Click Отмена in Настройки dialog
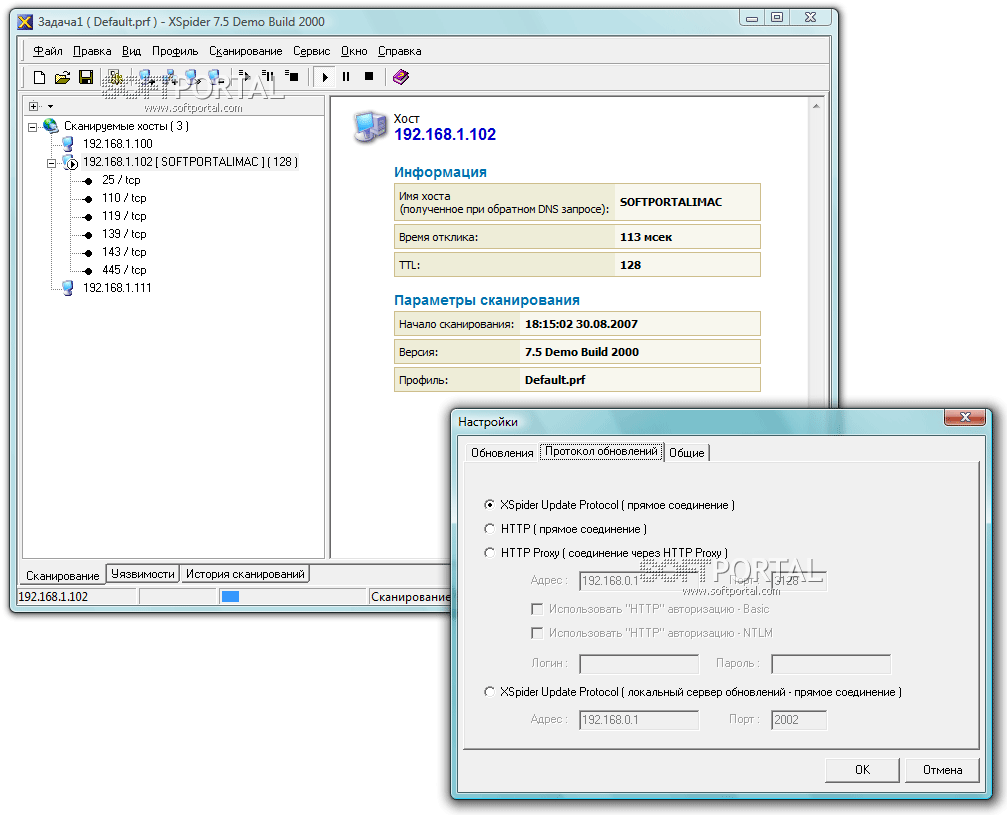 click(x=942, y=770)
